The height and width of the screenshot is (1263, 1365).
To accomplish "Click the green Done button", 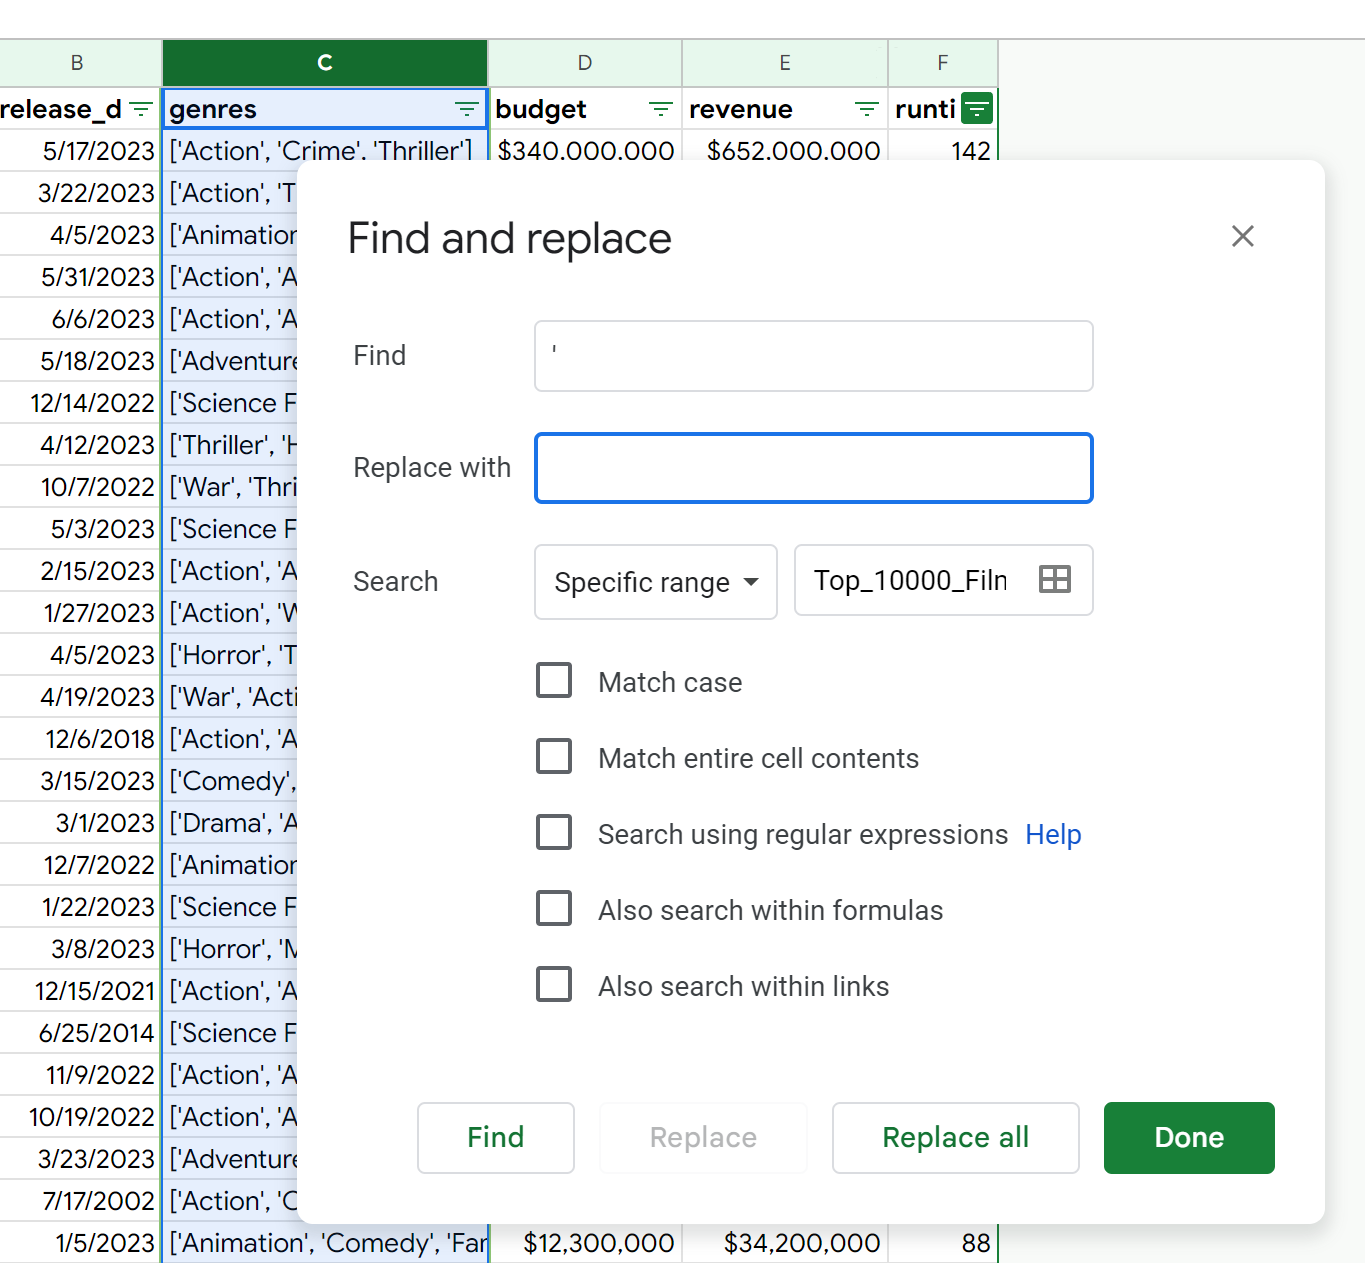I will [1188, 1138].
